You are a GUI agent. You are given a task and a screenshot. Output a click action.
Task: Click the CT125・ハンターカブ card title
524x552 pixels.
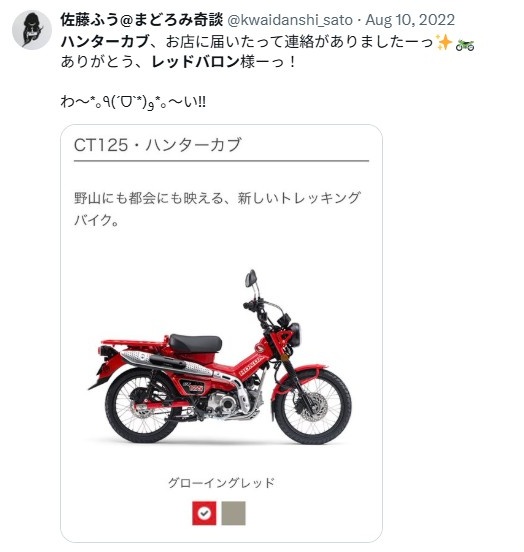click(158, 145)
